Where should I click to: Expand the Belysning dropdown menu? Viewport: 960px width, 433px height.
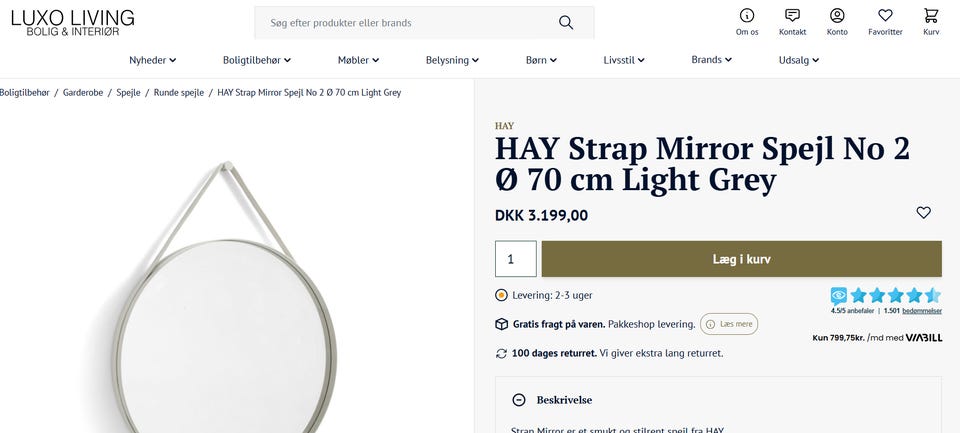(x=452, y=60)
